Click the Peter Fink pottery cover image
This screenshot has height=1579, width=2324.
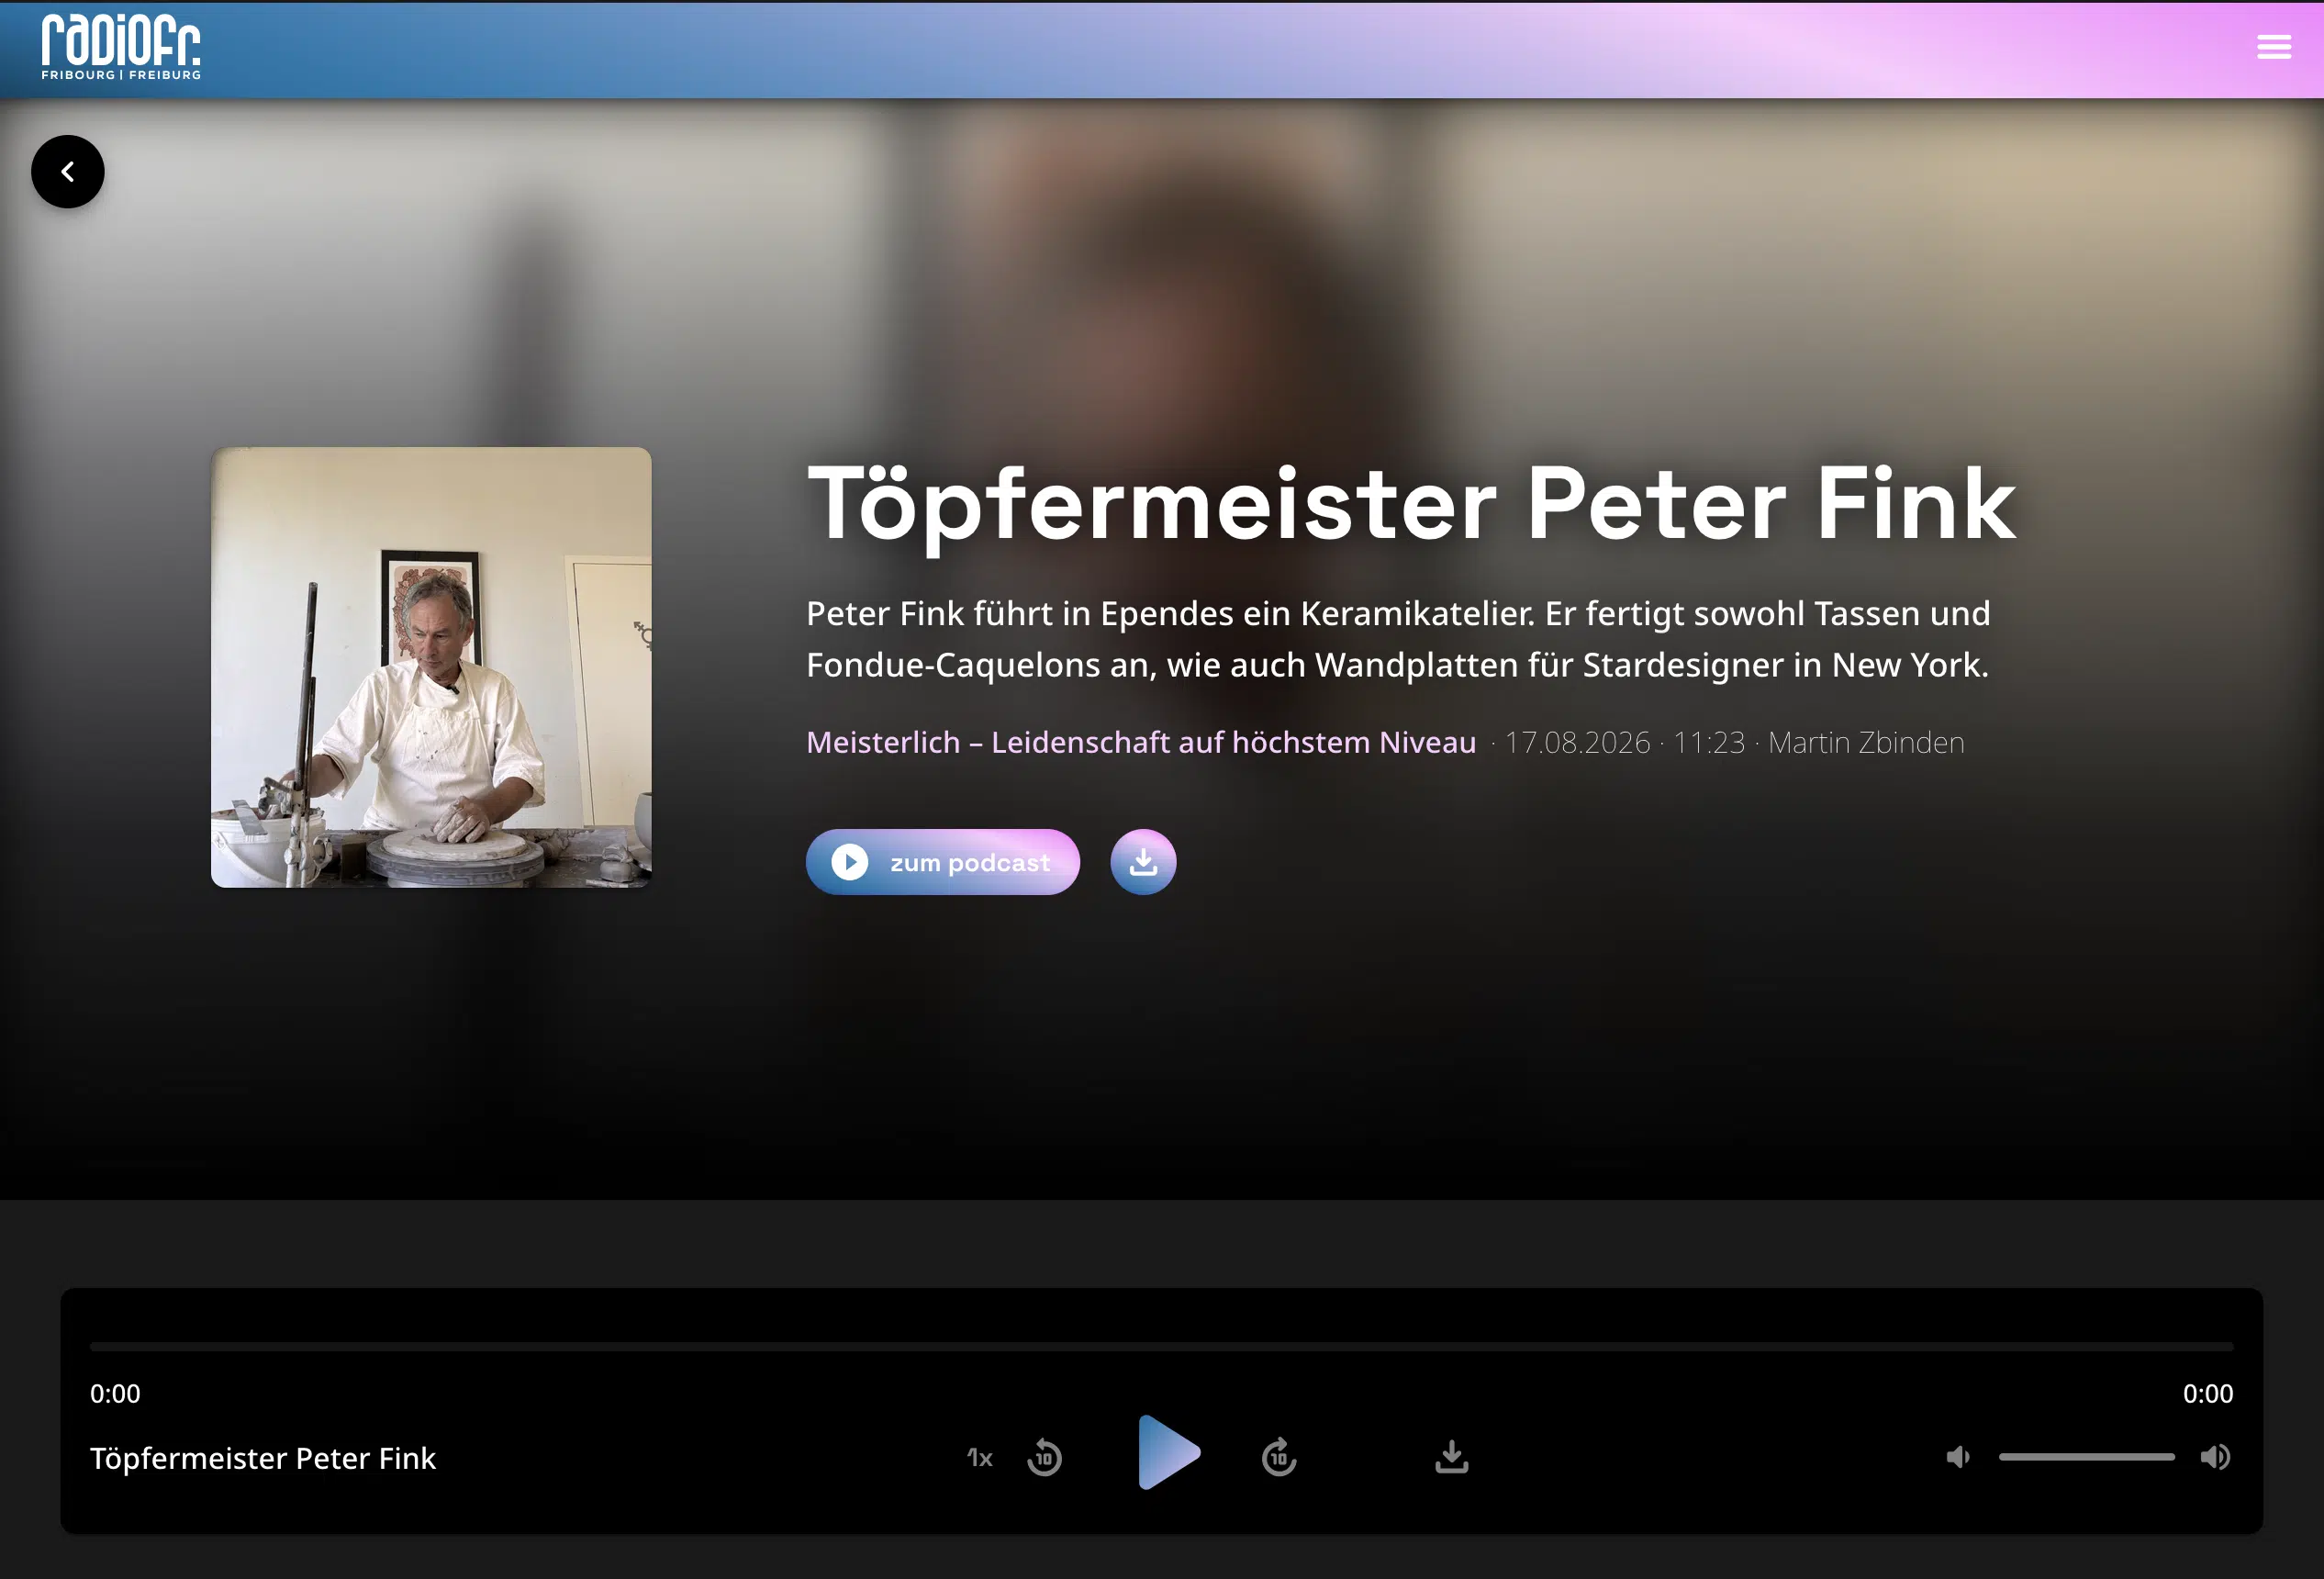pyautogui.click(x=431, y=667)
